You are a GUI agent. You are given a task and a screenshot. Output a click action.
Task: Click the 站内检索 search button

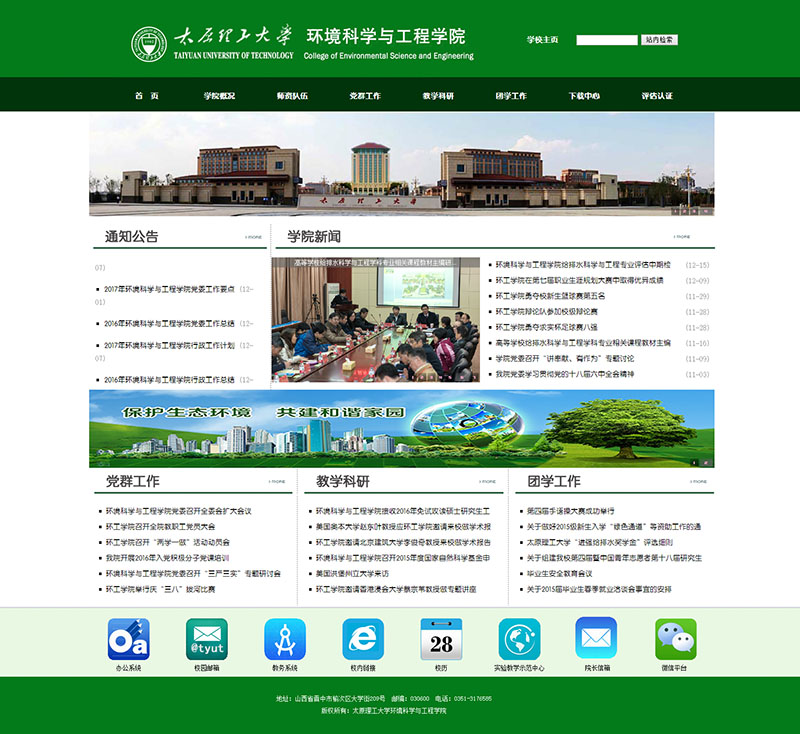coord(659,40)
